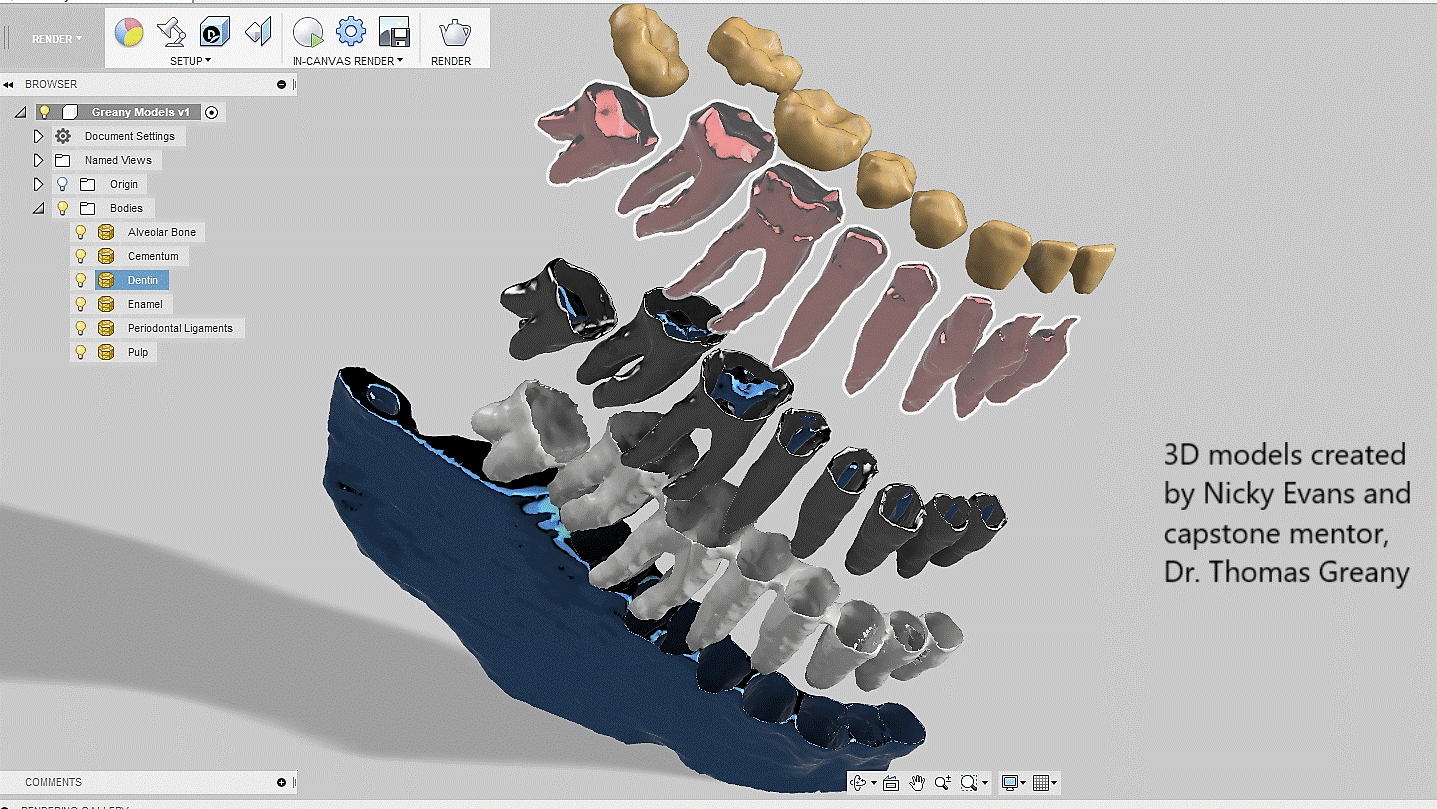The image size is (1437, 809).
Task: Activate Greany Models v1 radio button
Action: click(211, 112)
